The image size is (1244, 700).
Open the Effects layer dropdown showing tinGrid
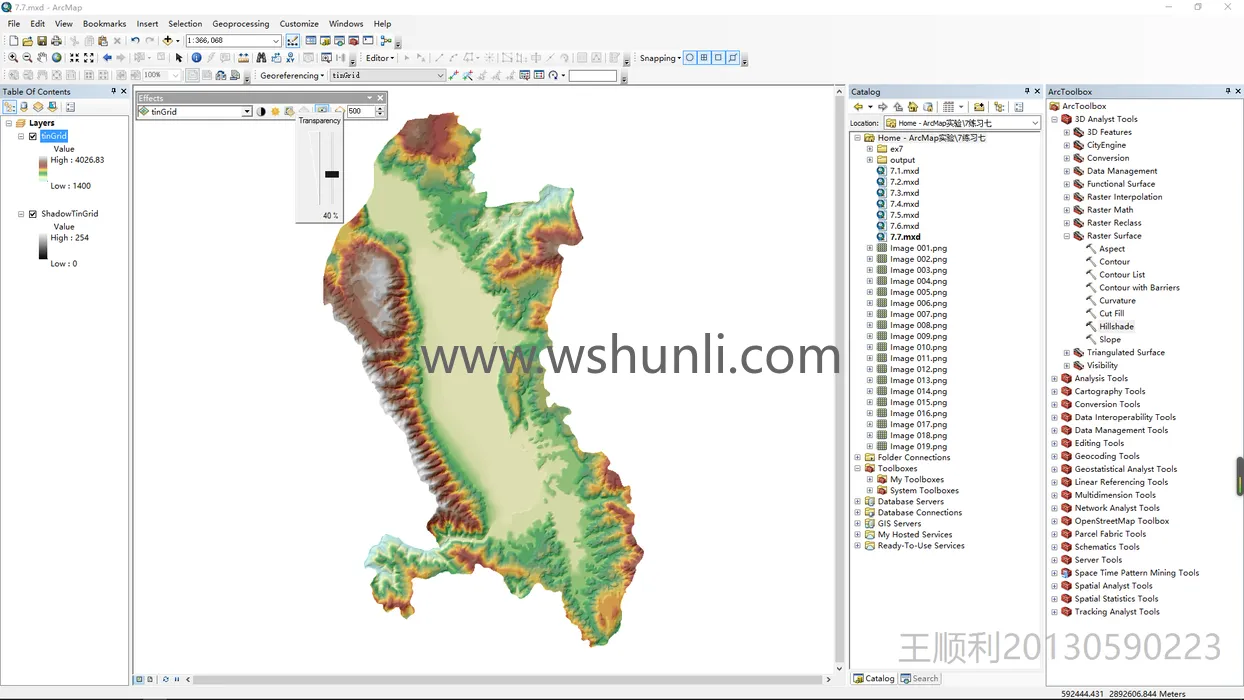pyautogui.click(x=247, y=112)
